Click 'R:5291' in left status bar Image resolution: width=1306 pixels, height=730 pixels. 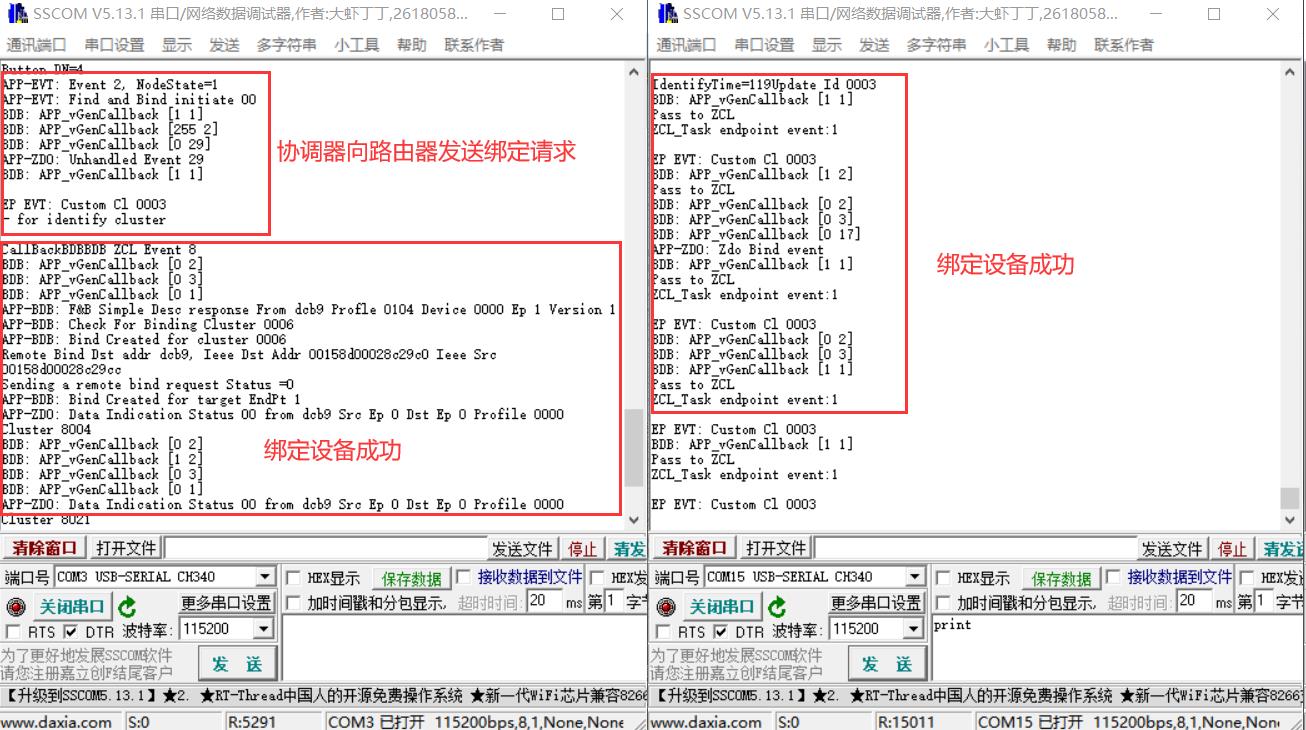click(253, 722)
